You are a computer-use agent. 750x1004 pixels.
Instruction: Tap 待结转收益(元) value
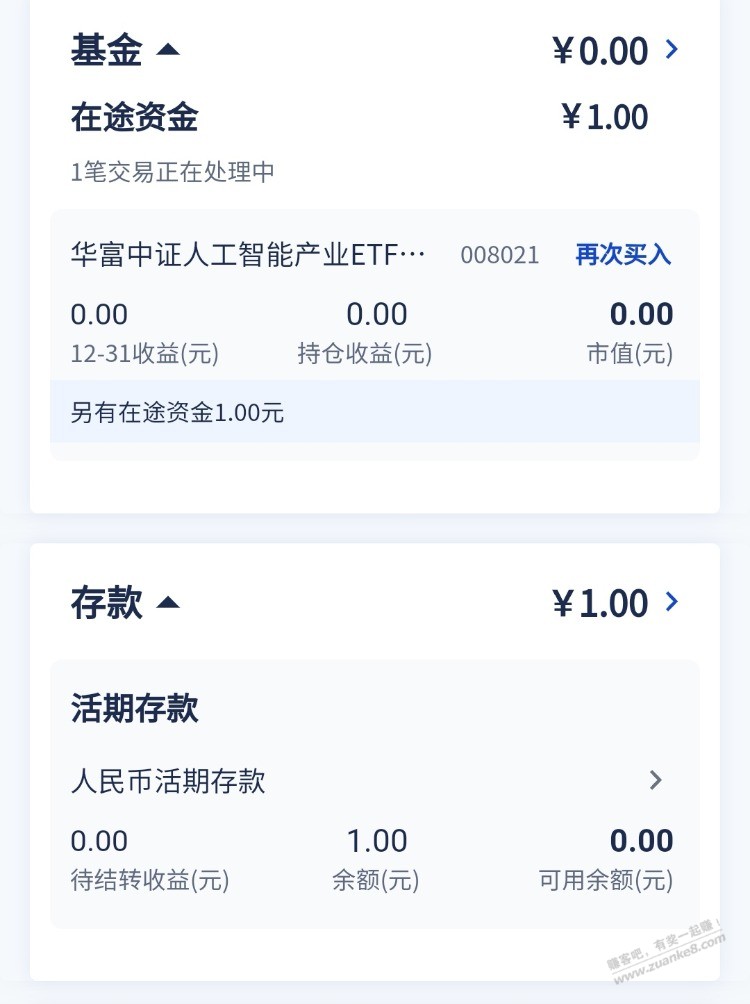pos(99,841)
